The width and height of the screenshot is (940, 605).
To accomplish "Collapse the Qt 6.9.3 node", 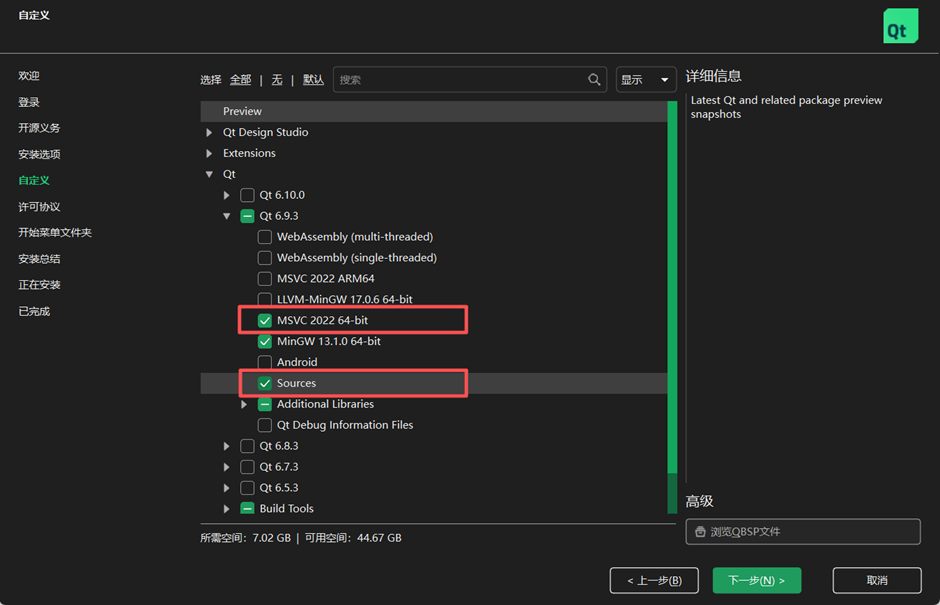I will click(226, 216).
